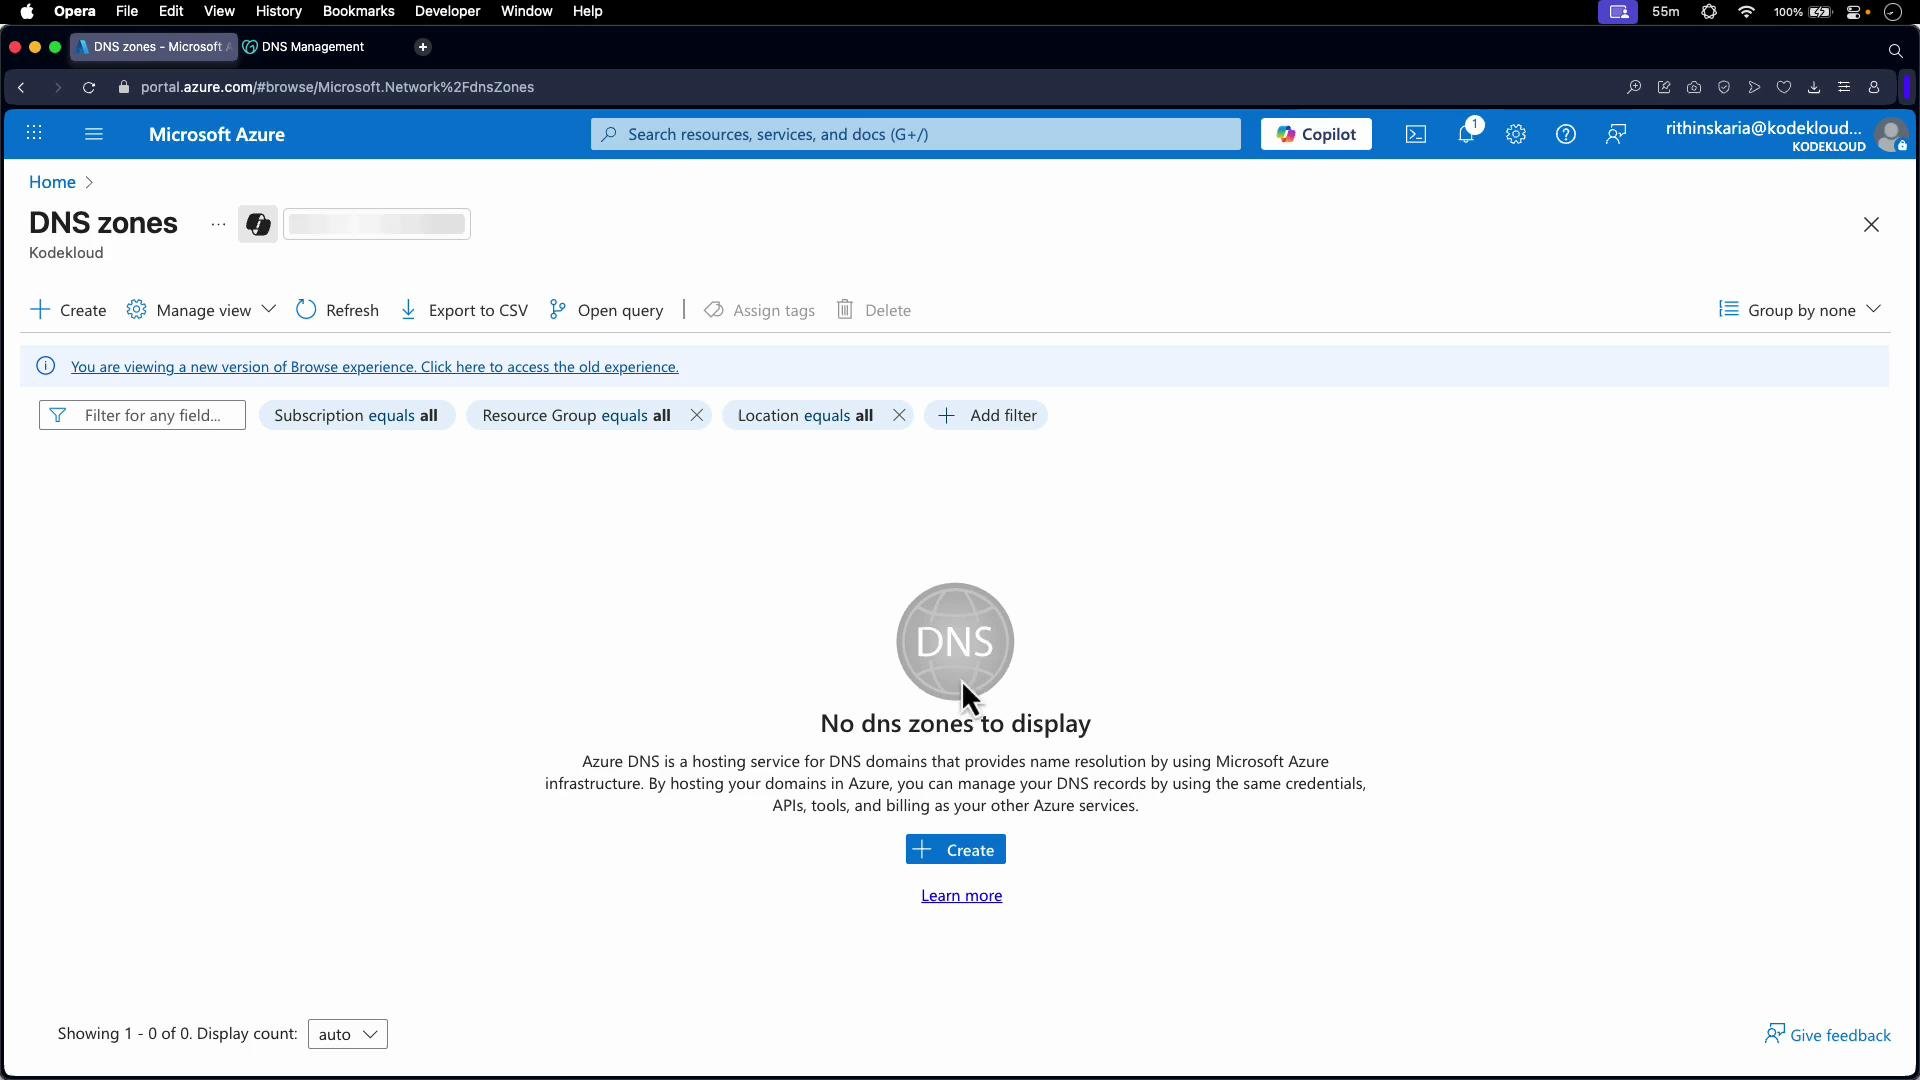
Task: Go back in browser history
Action: click(21, 87)
